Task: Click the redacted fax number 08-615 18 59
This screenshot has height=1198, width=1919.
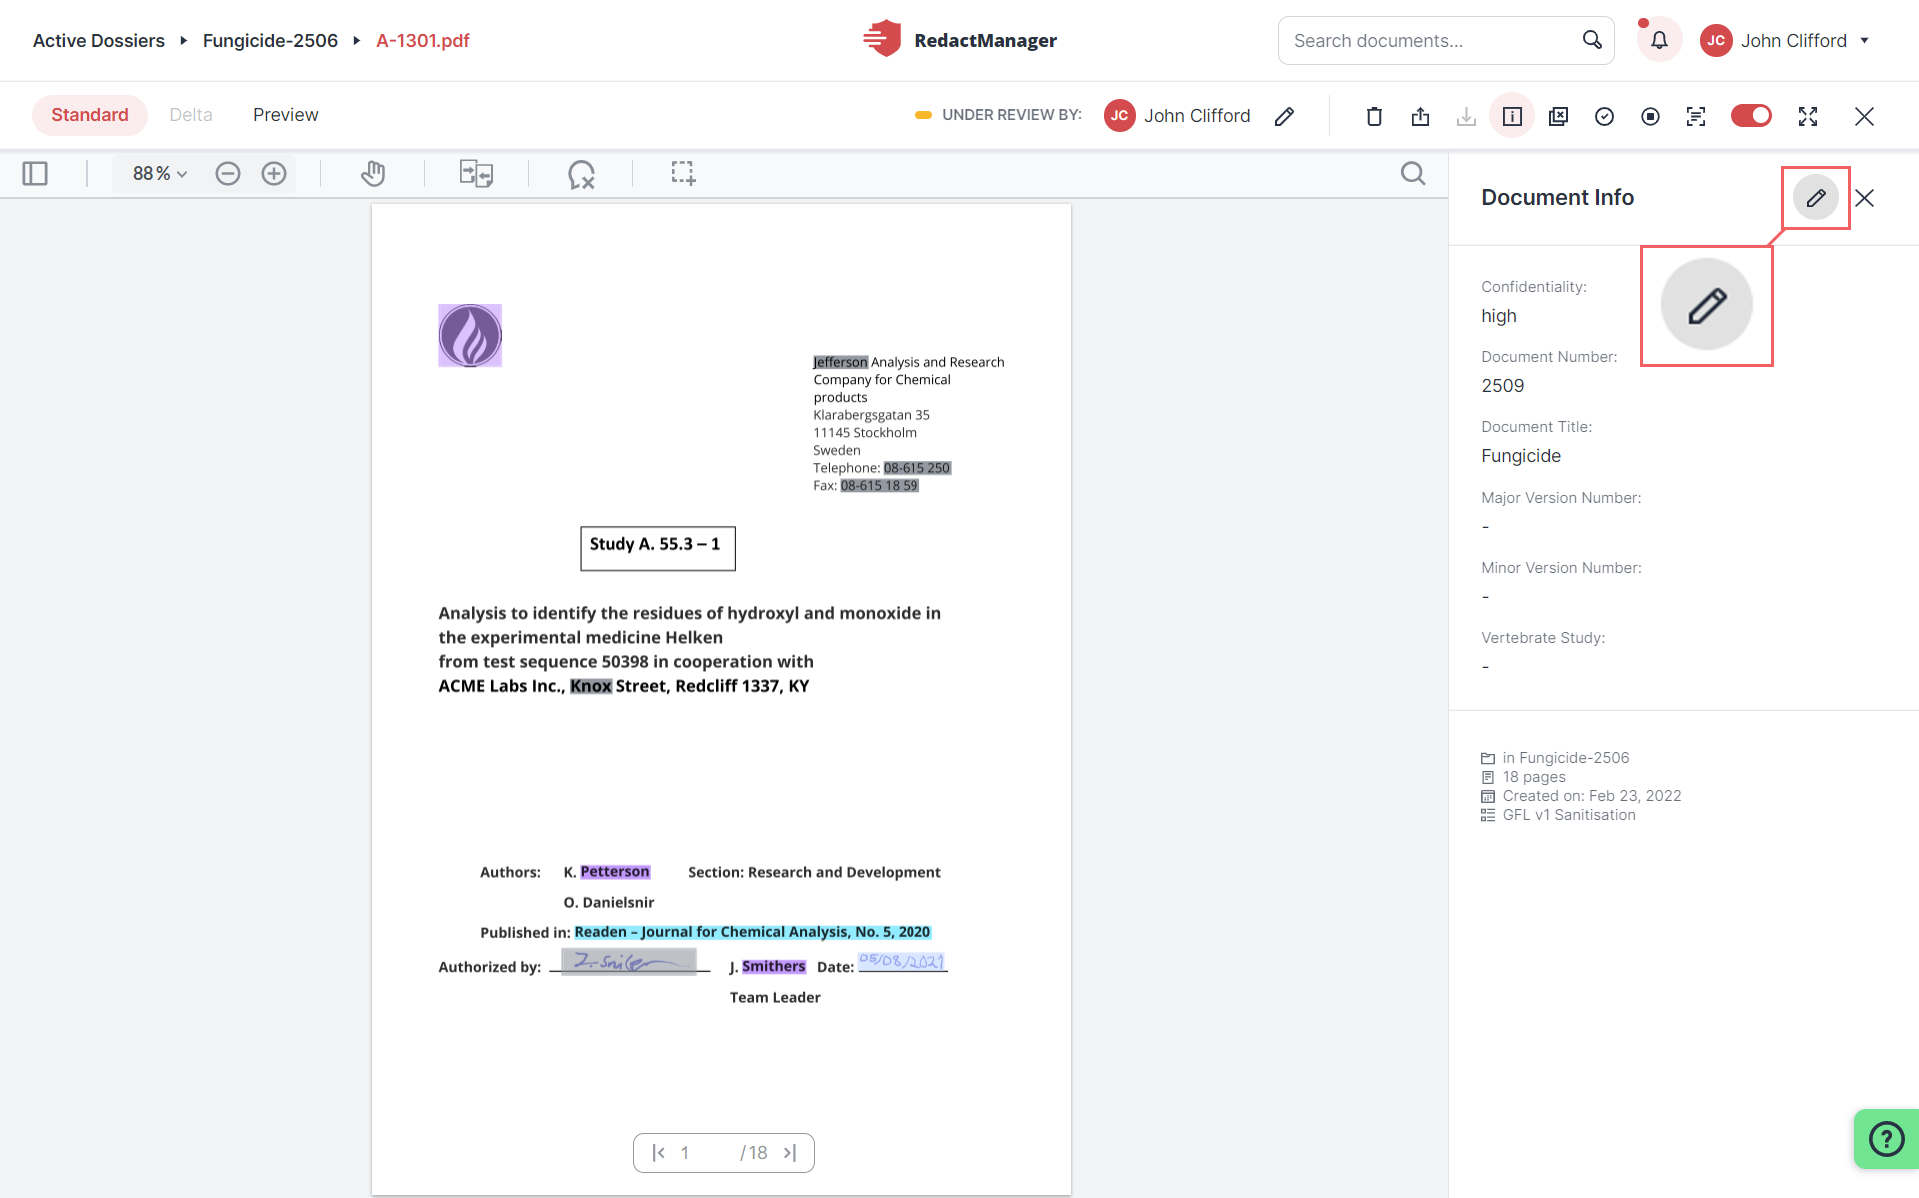Action: click(879, 486)
